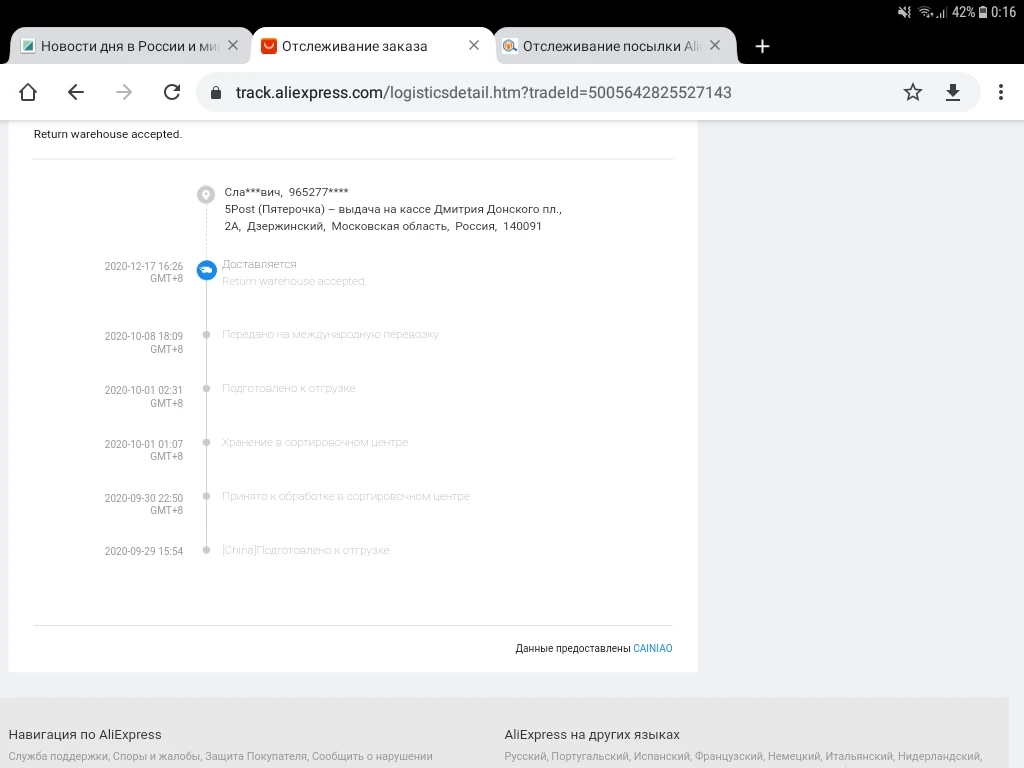The image size is (1024, 768).
Task: Select Хранение в сортировочном центре entry
Action: point(315,442)
